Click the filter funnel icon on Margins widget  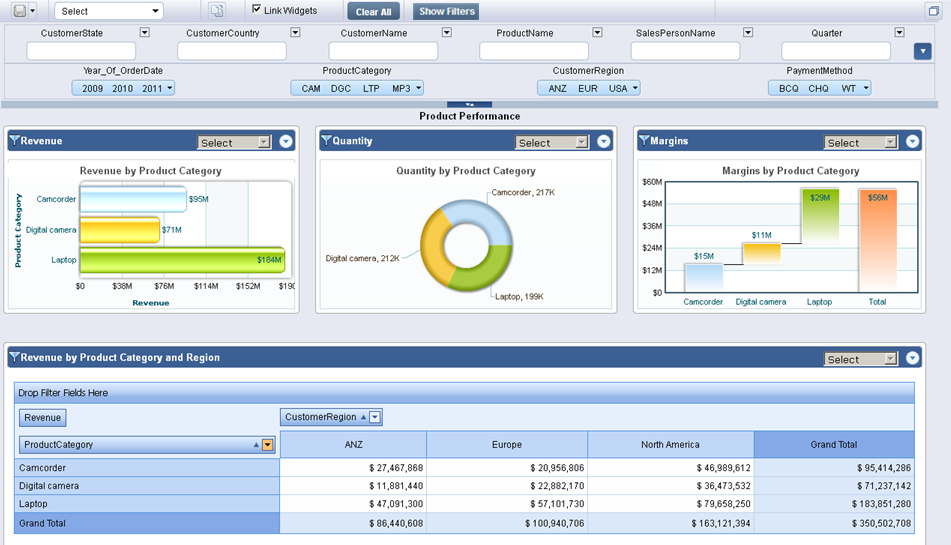[x=644, y=141]
